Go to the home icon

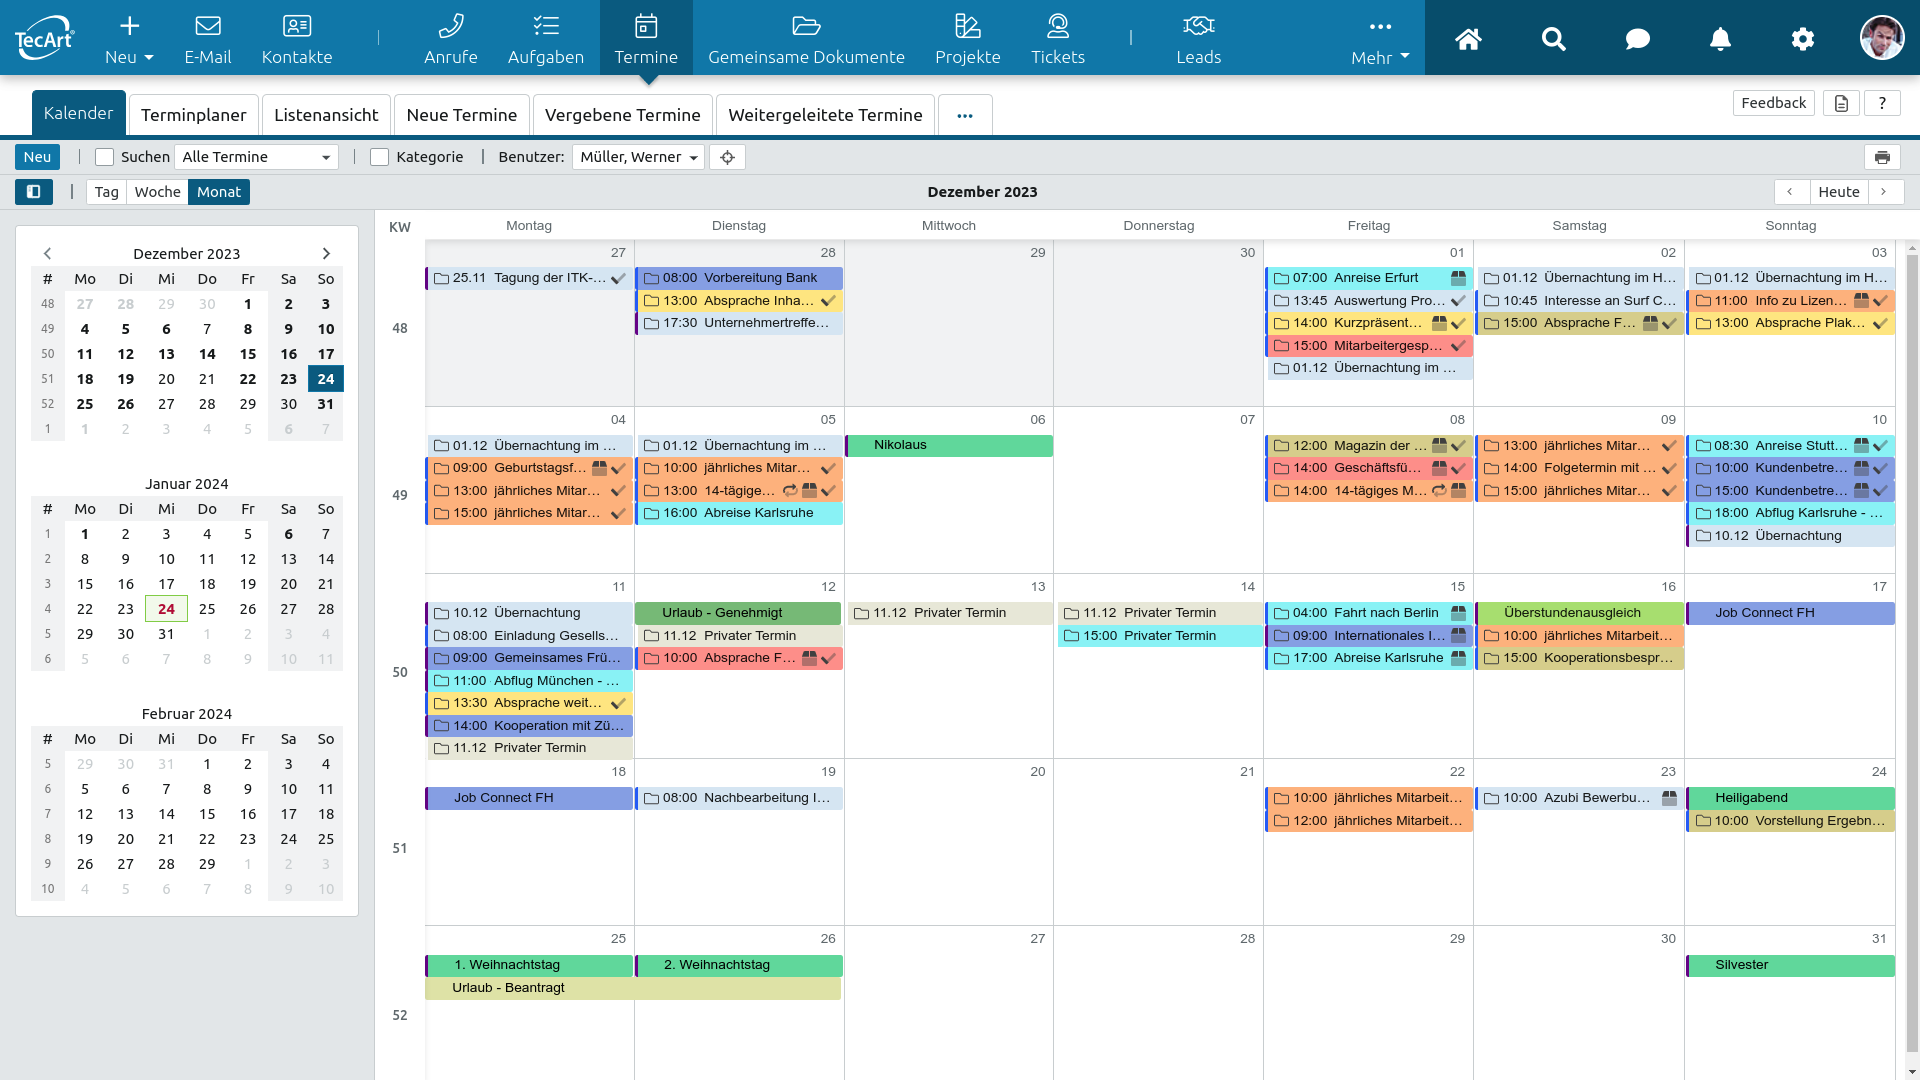coord(1467,39)
